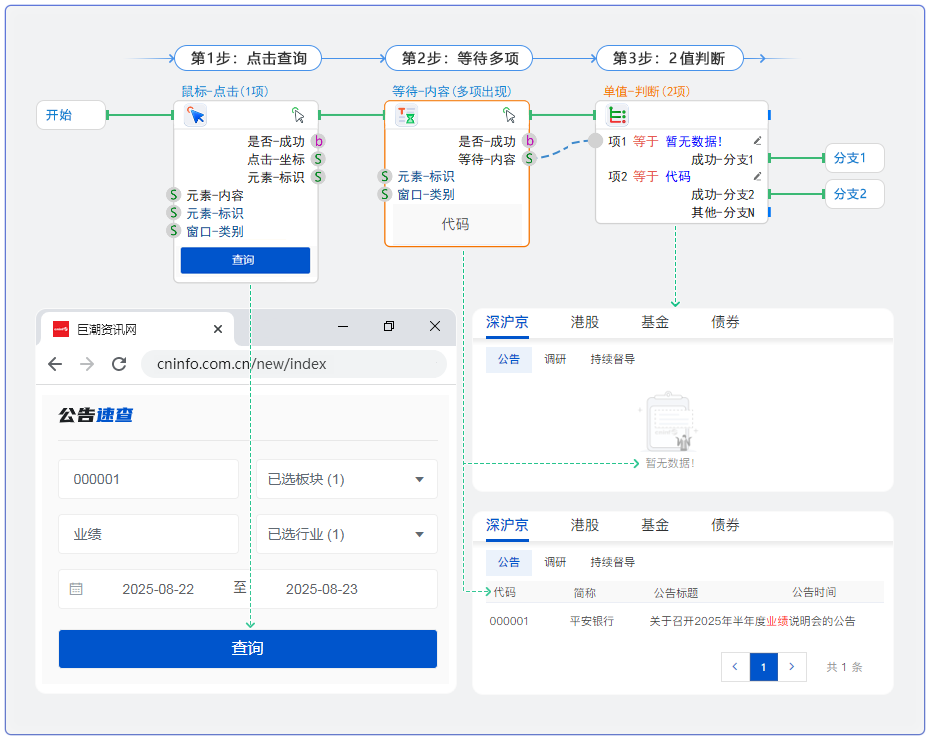Image resolution: width=930 pixels, height=740 pixels.
Task: Click the mouse-click node icon in step 1
Action: pos(195,116)
